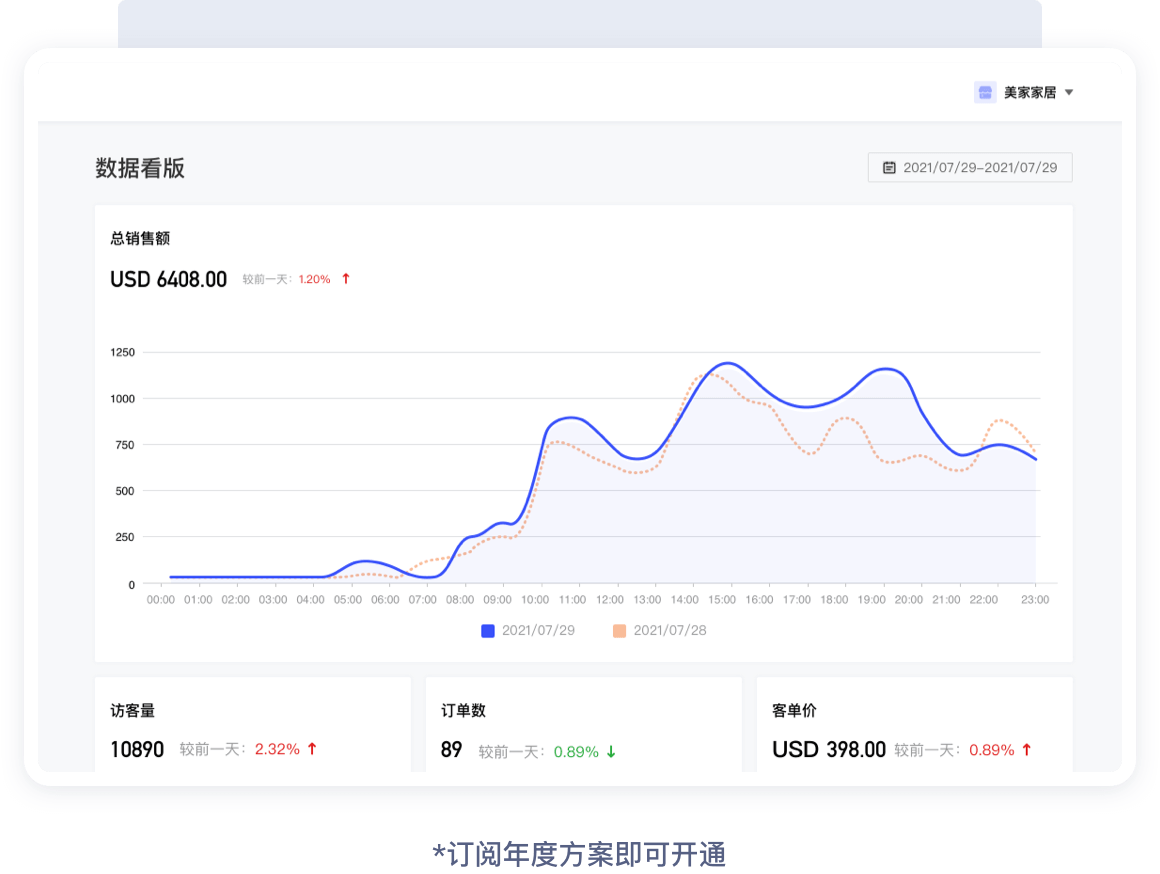Click the 500 y-axis label
Viewport: 1160px width, 874px height.
tap(125, 491)
